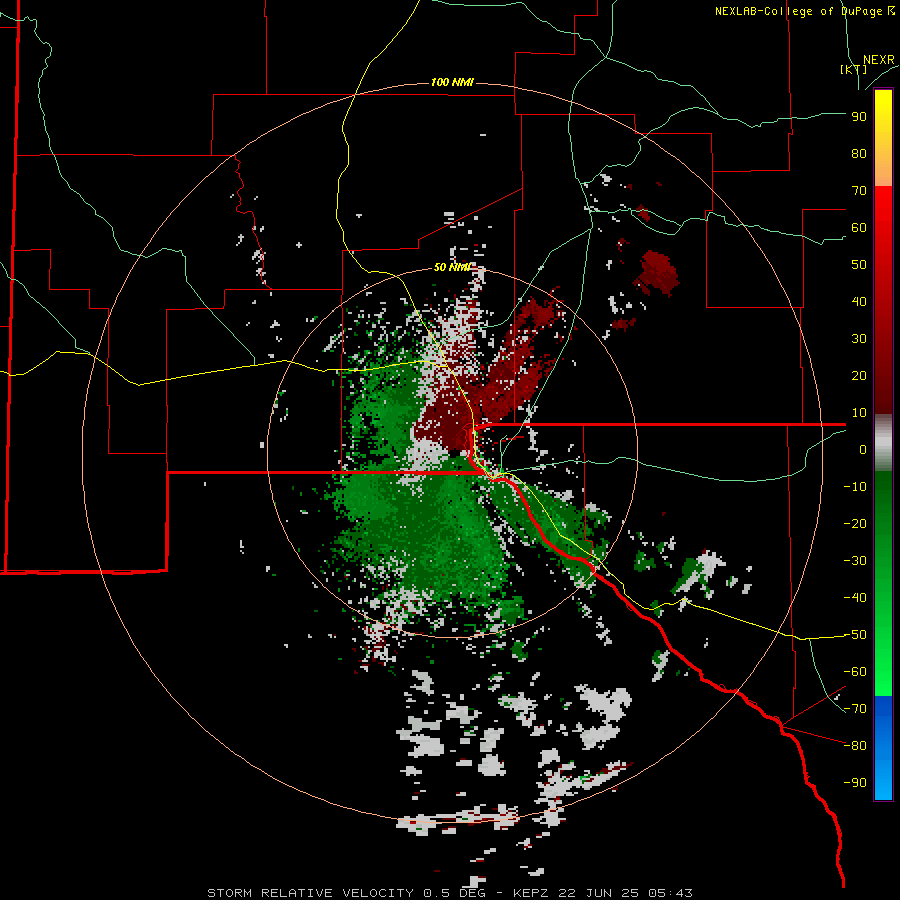Click the positive 10 scale value
This screenshot has width=900, height=900.
point(859,413)
